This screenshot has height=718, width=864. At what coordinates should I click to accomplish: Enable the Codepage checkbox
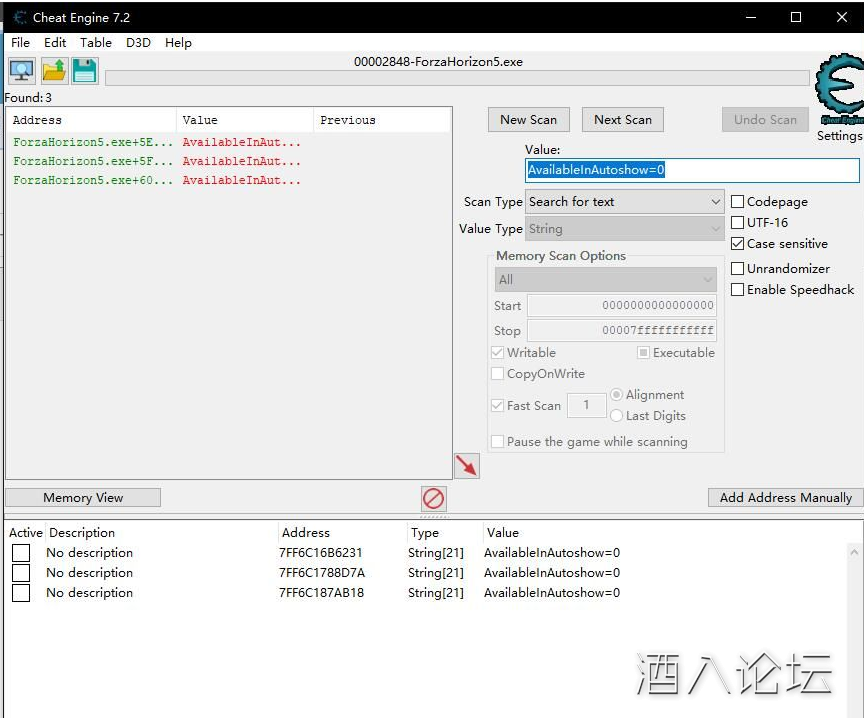click(x=737, y=202)
